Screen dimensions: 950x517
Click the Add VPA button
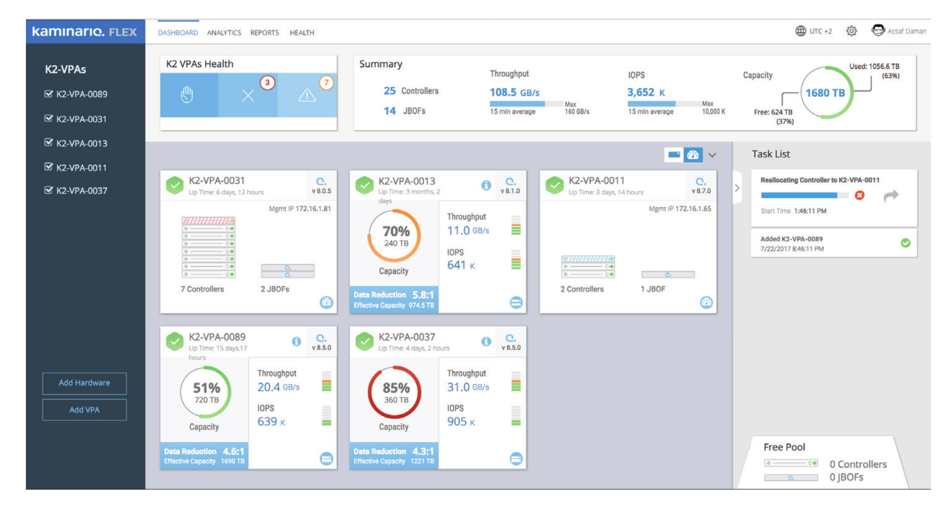[84, 410]
